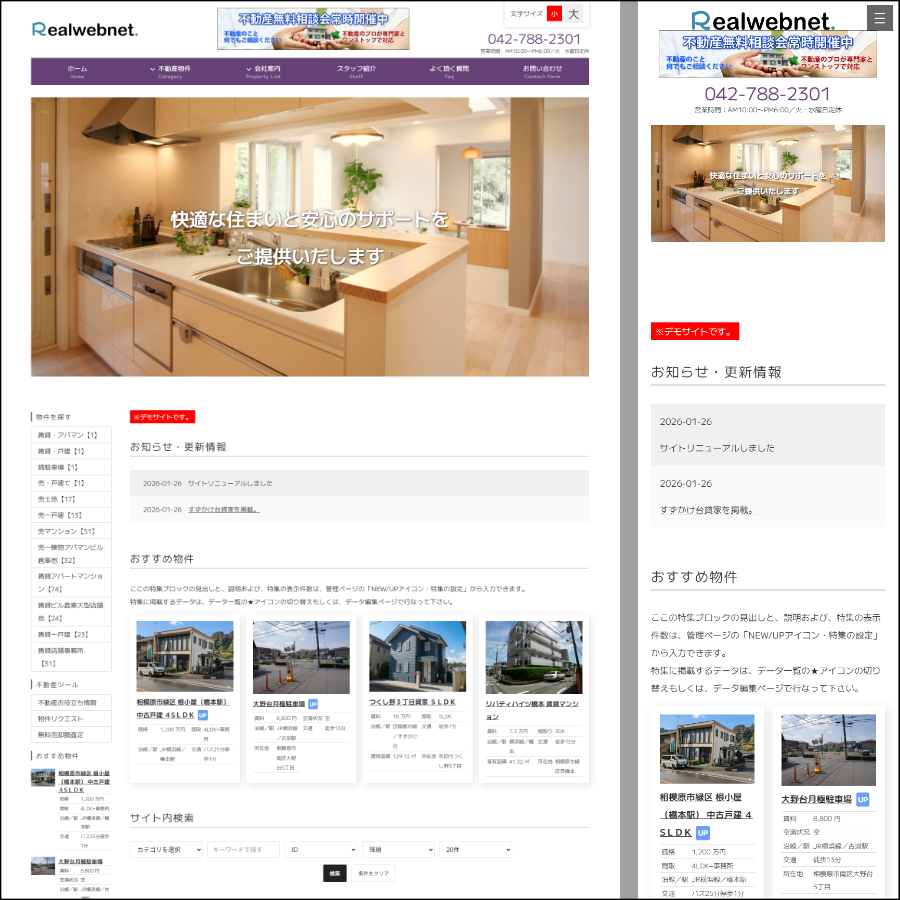The image size is (900, 900).
Task: Open the カテゴリを選択 dropdown
Action: [x=166, y=849]
